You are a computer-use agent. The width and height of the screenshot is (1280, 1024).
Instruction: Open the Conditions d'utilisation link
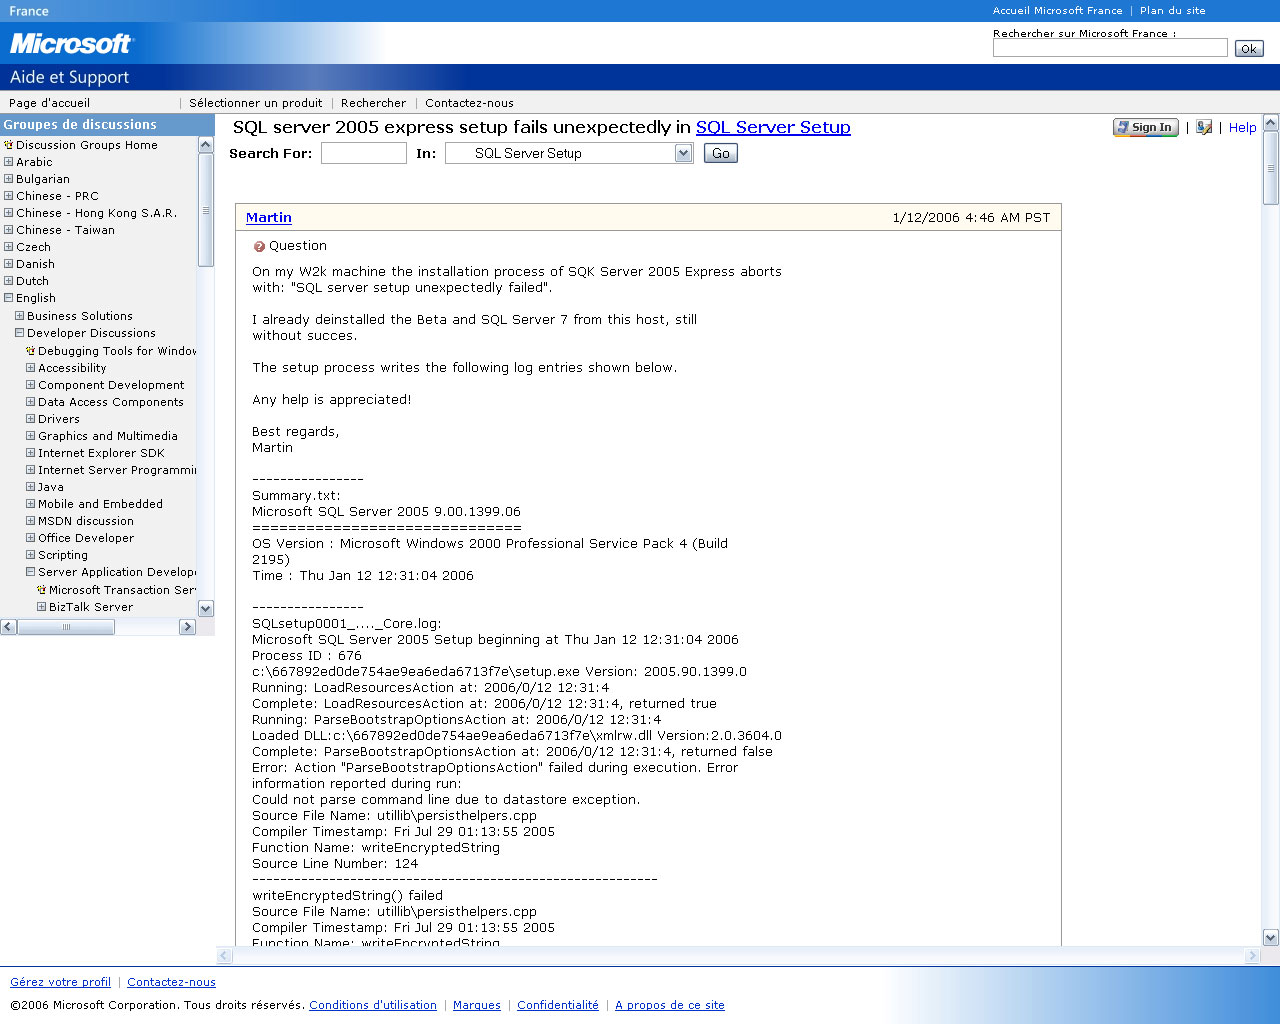373,1005
